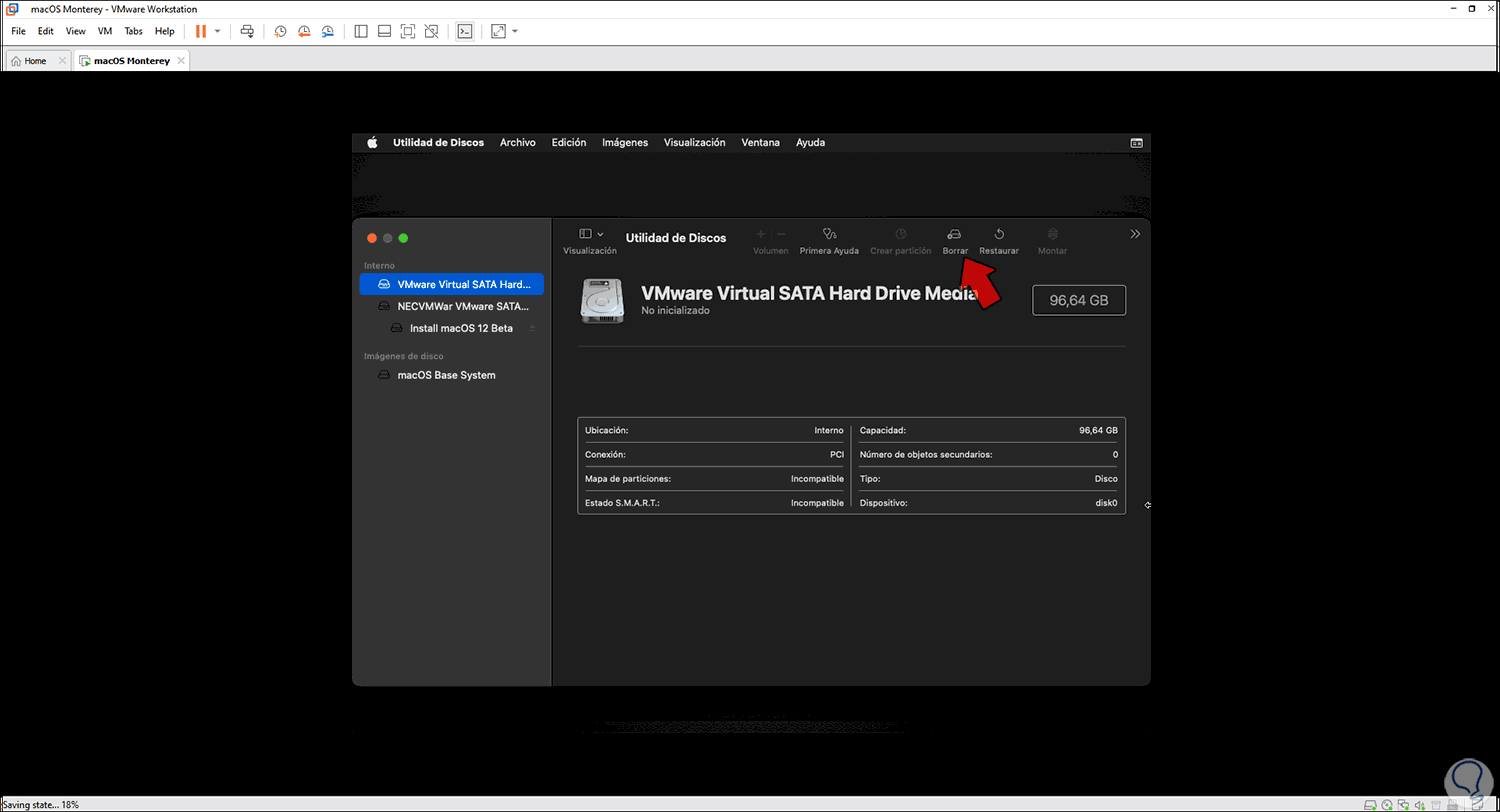The image size is (1500, 812).
Task: Open the Edición menu
Action: (569, 142)
